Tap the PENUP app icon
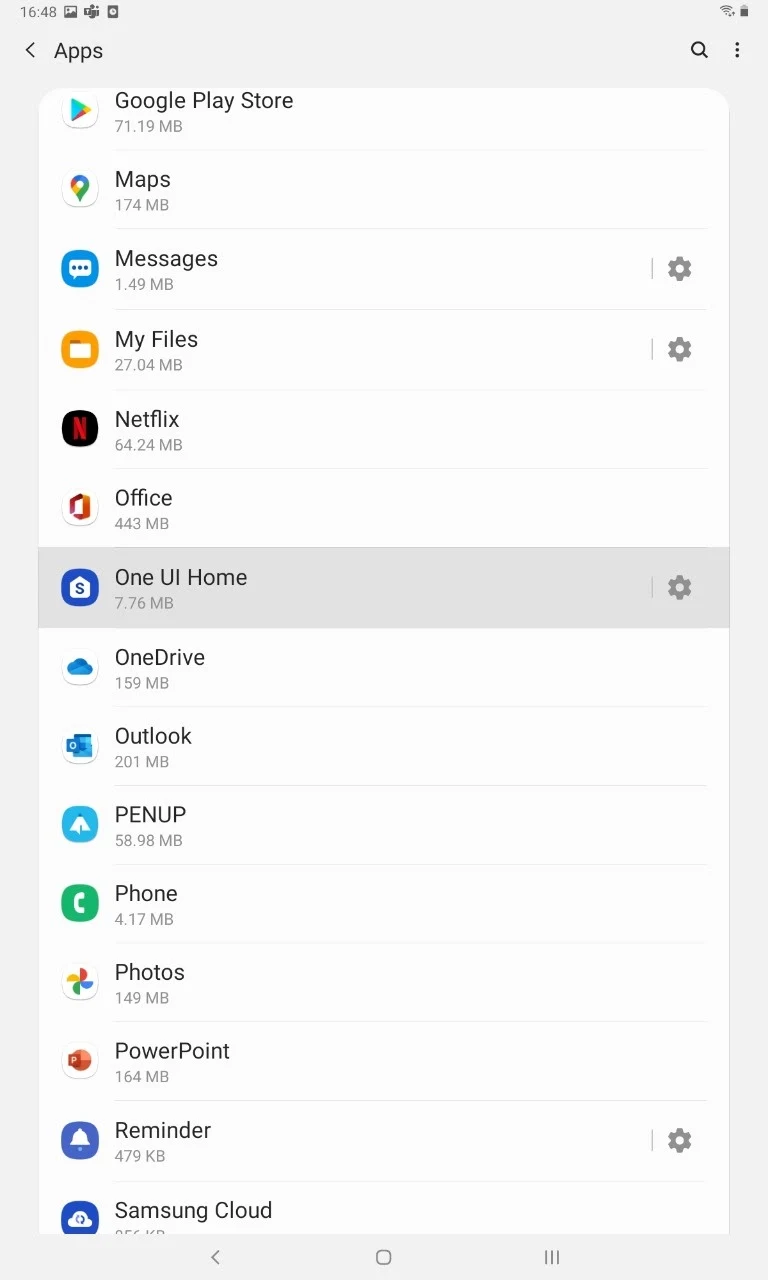The image size is (768, 1280). [x=80, y=825]
